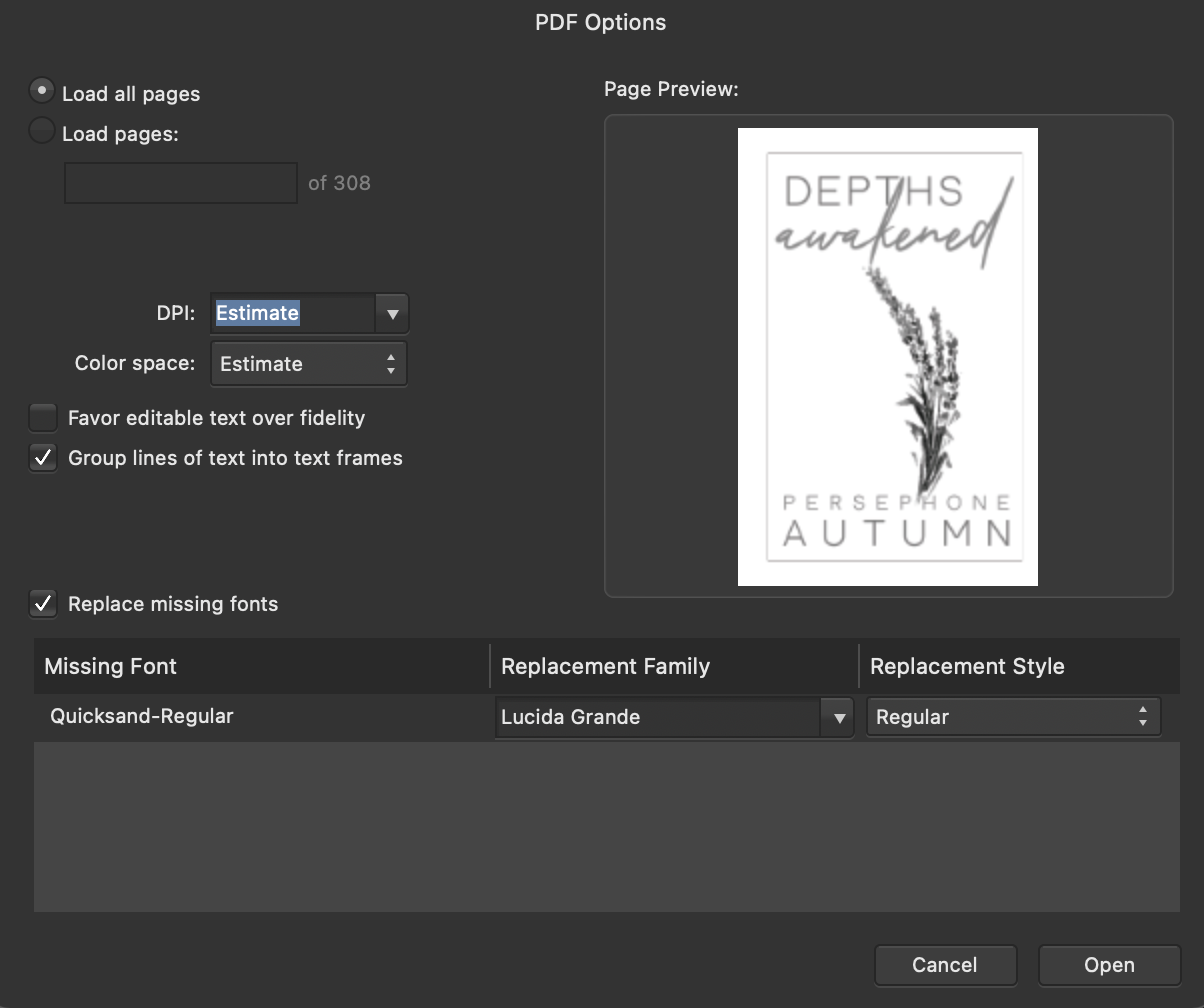Open the Replacement Family dropdown arrow
This screenshot has width=1204, height=1008.
pyautogui.click(x=838, y=717)
